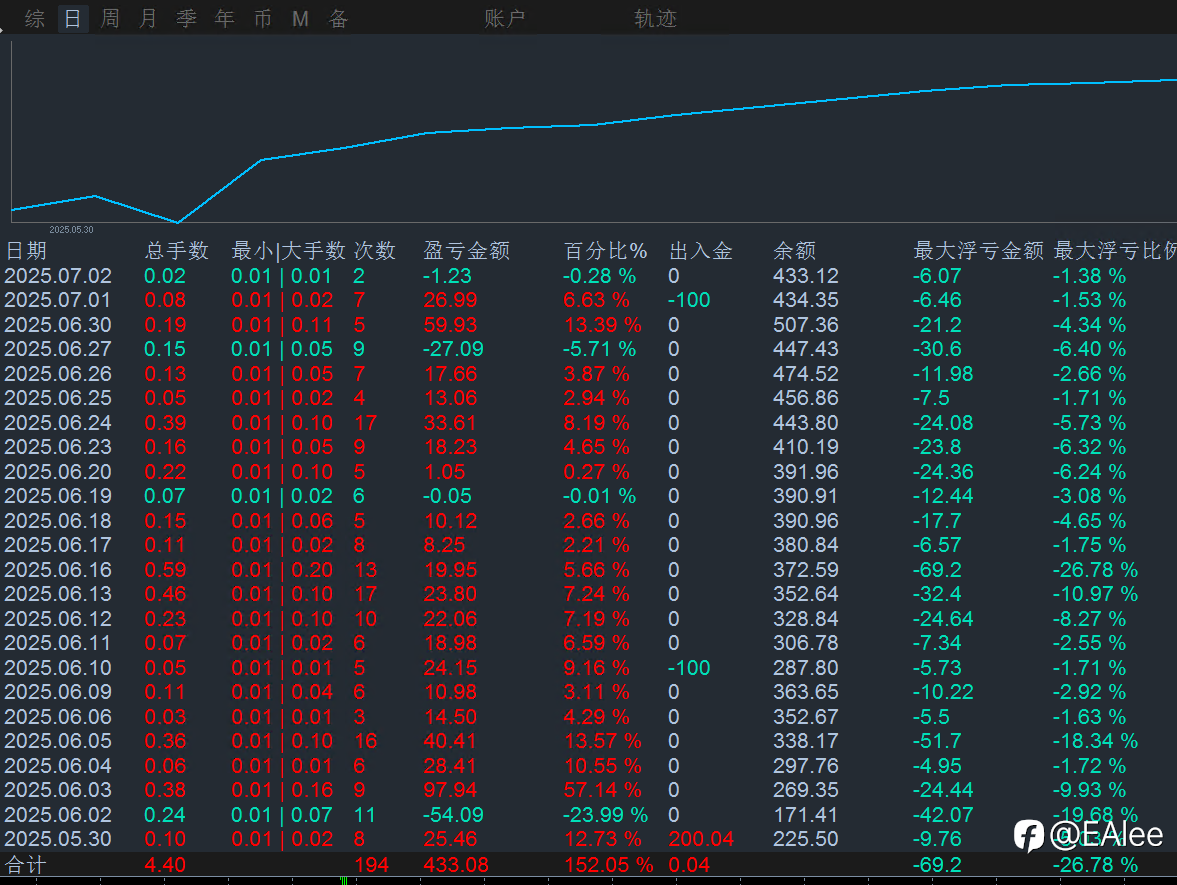The image size is (1177, 885).
Task: Click the total lots 4.40
Action: coord(165,865)
